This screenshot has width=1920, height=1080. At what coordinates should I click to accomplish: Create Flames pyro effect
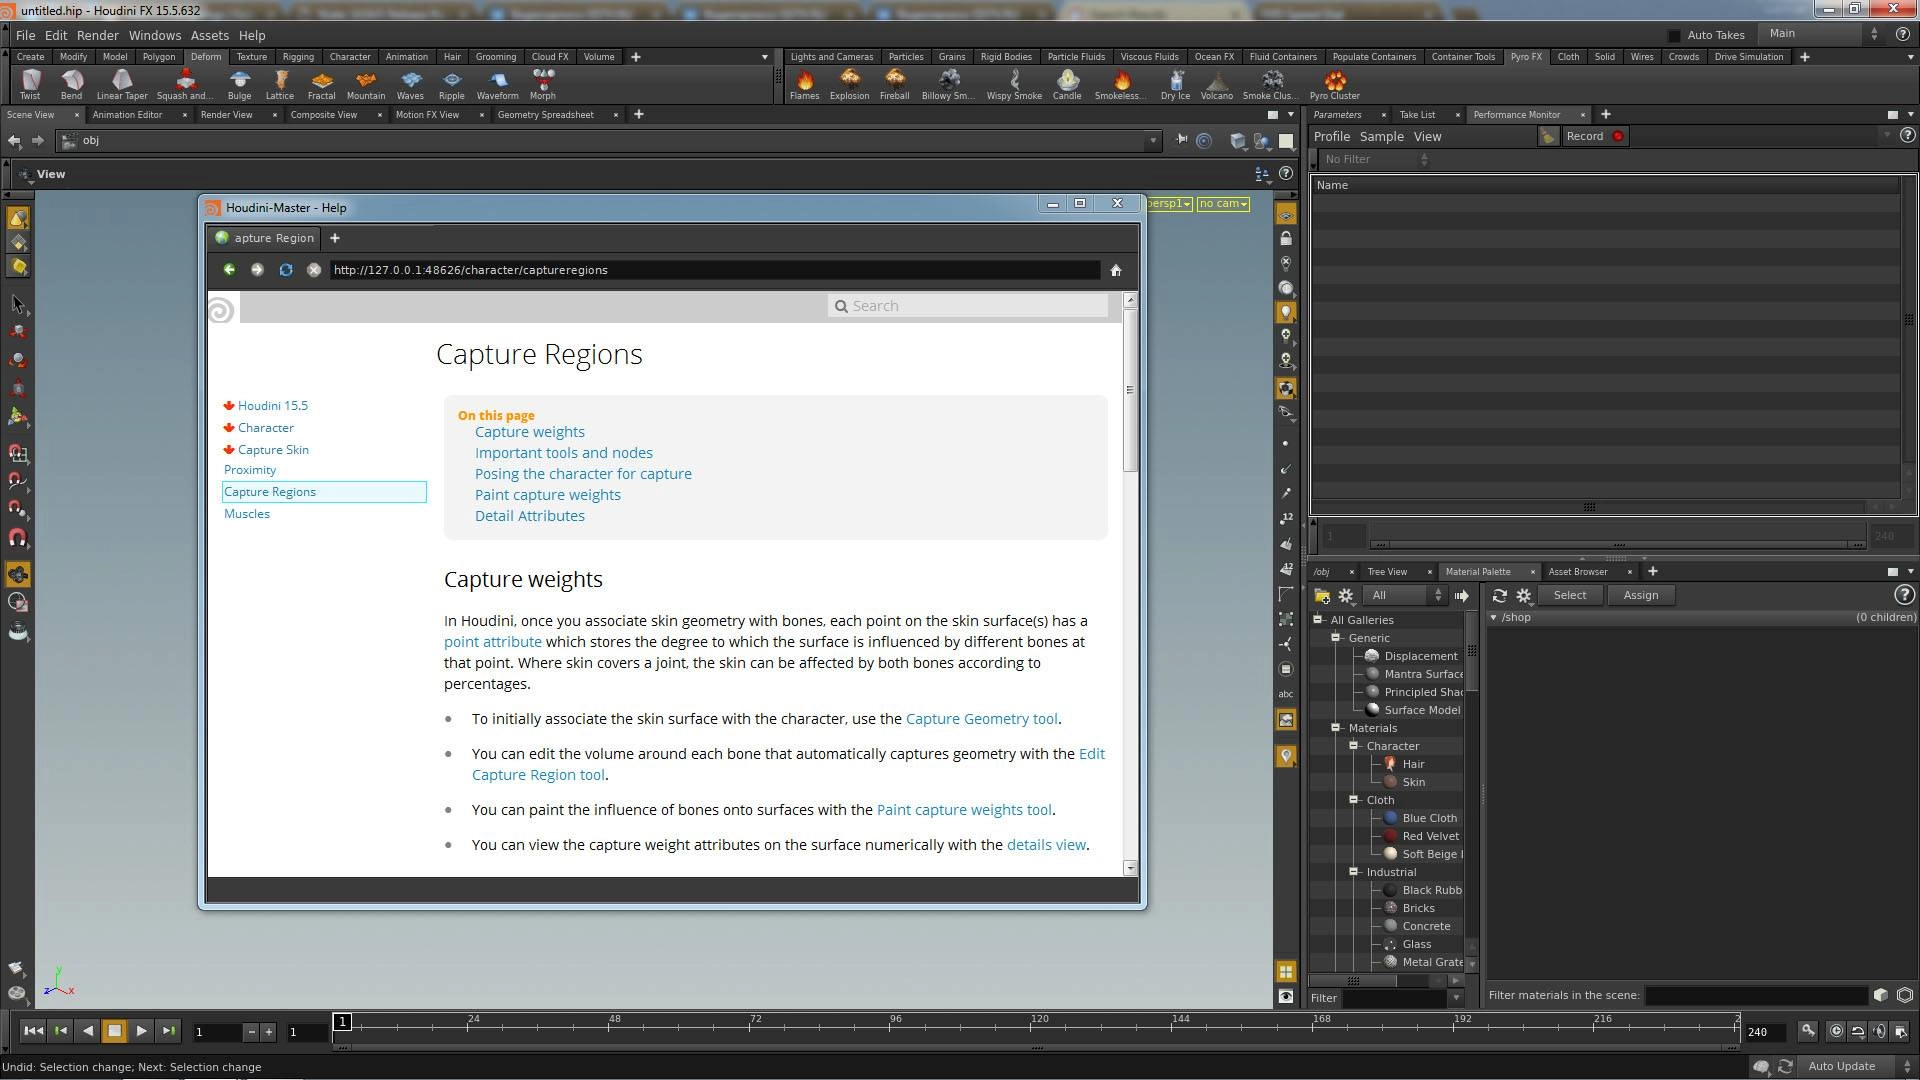click(804, 84)
